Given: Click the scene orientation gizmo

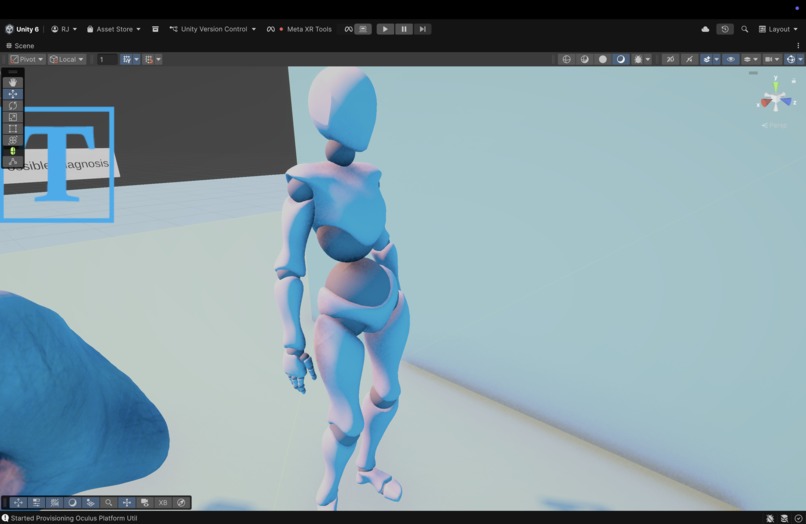Looking at the screenshot, I should 776,99.
